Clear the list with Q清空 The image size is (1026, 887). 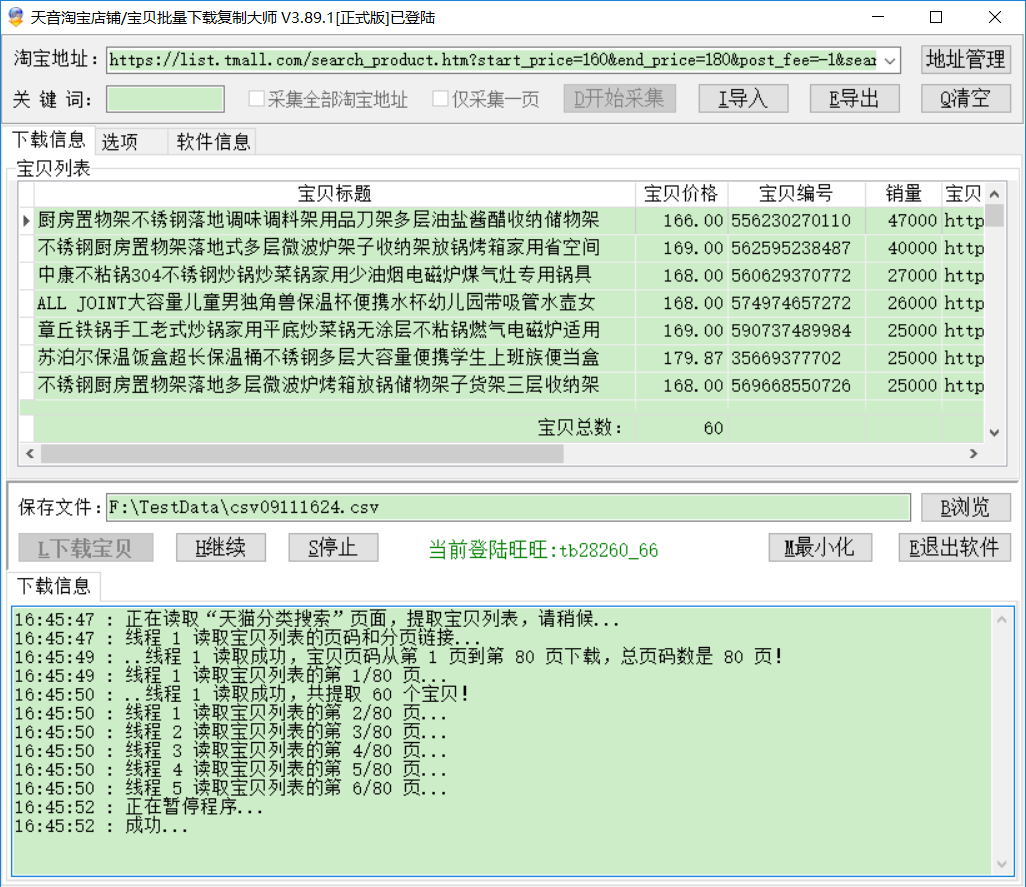[x=965, y=98]
